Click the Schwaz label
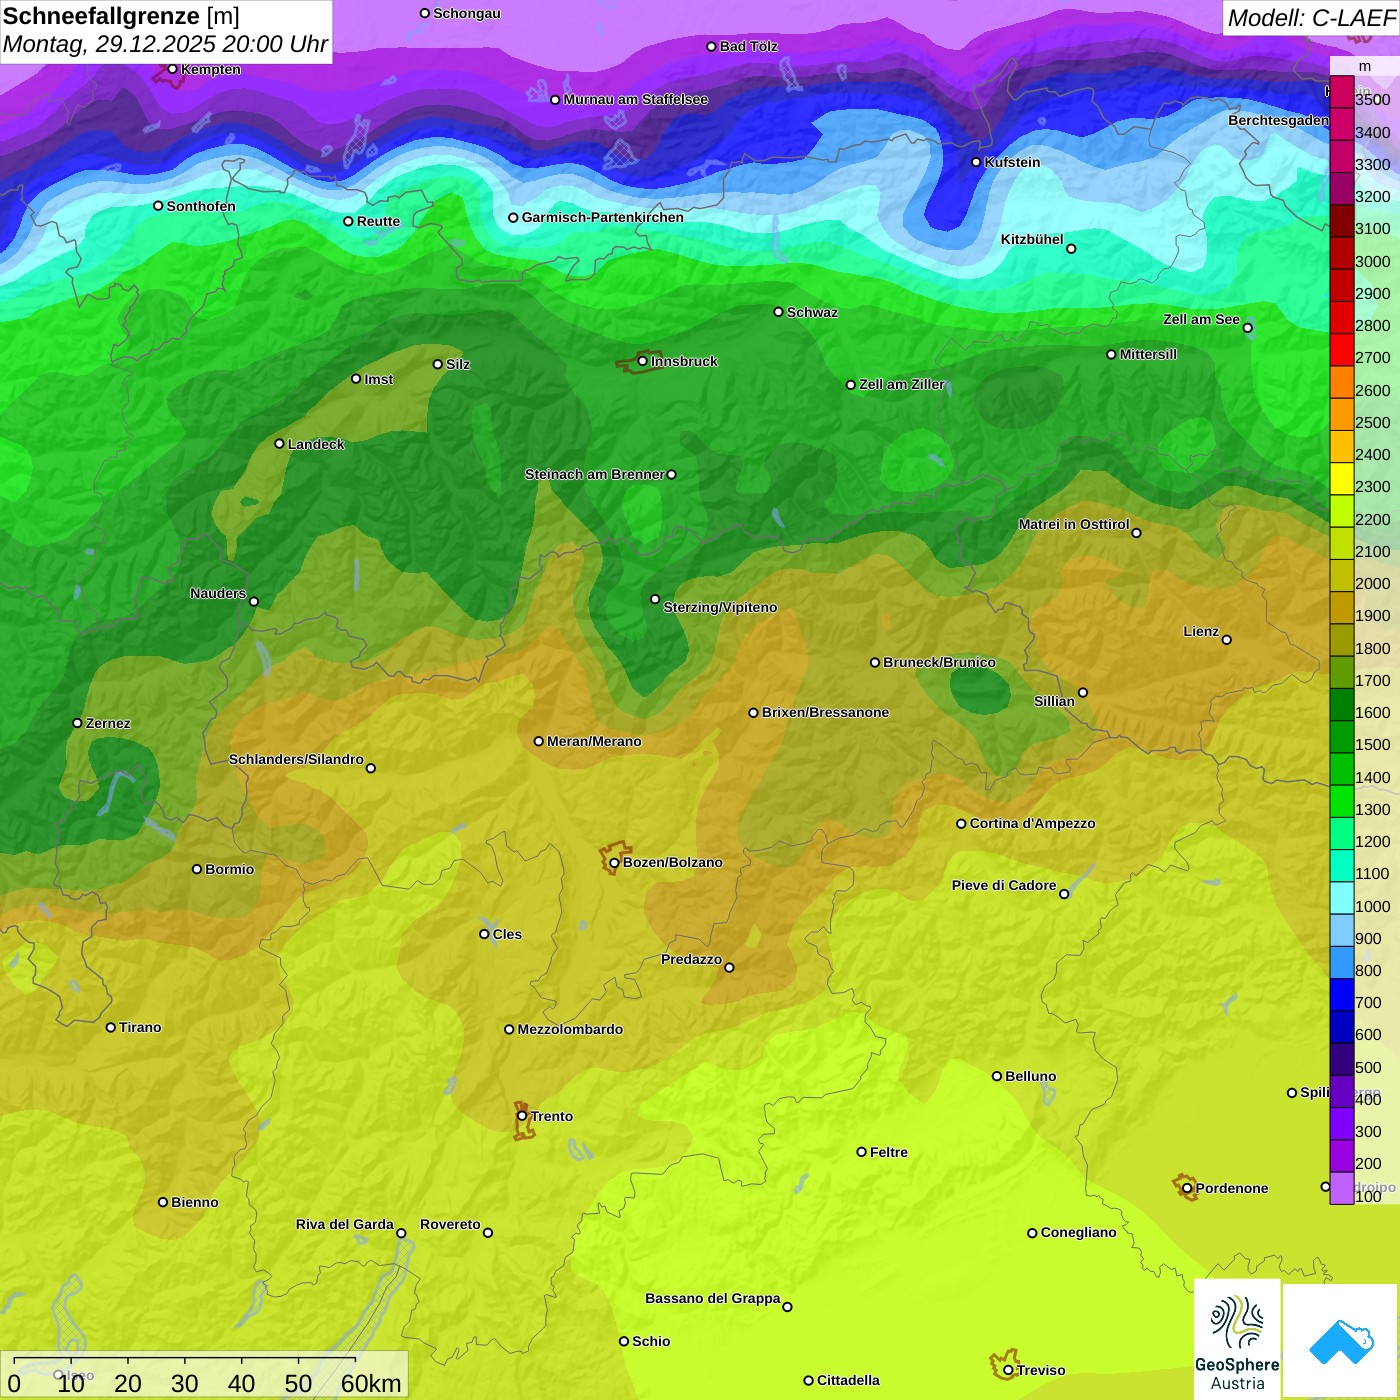1400x1400 pixels. point(812,312)
